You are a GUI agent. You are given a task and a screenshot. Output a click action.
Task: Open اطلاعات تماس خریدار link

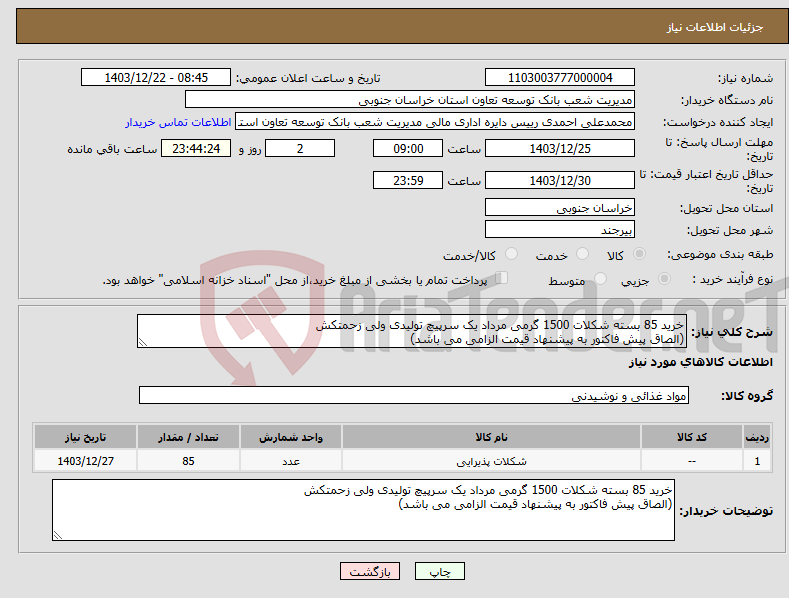pos(178,122)
